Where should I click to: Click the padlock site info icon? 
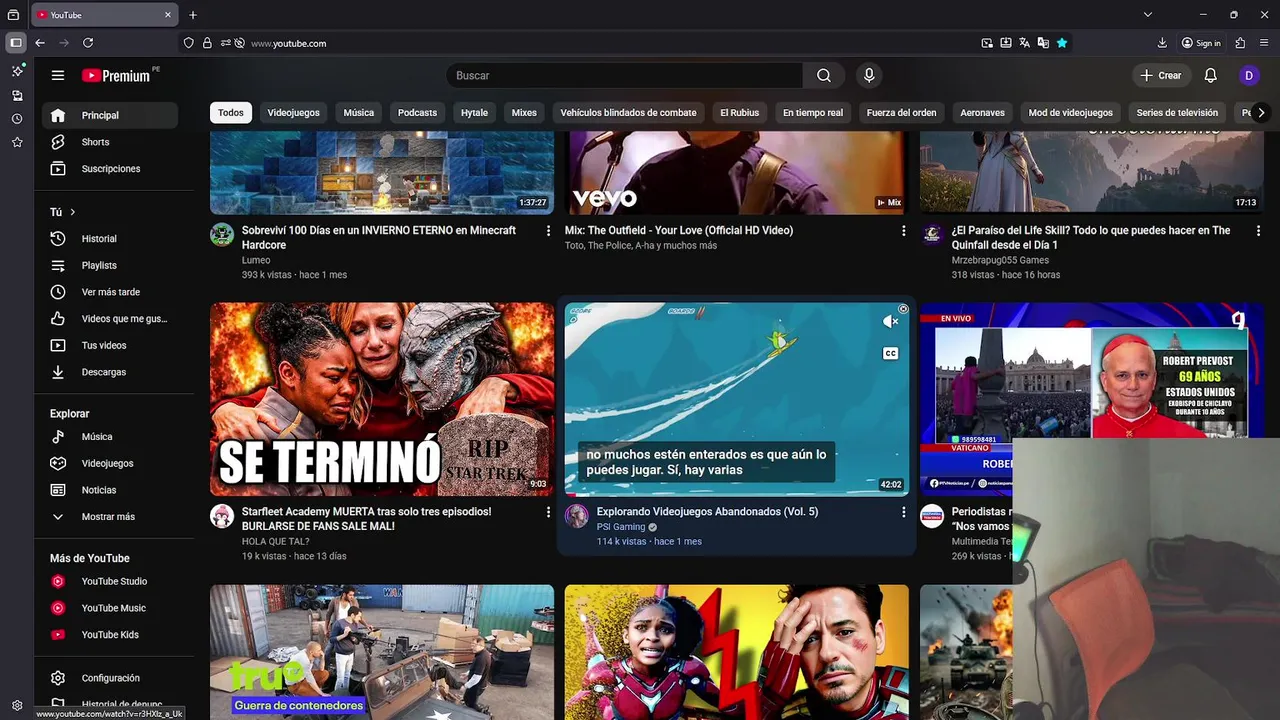coord(207,43)
